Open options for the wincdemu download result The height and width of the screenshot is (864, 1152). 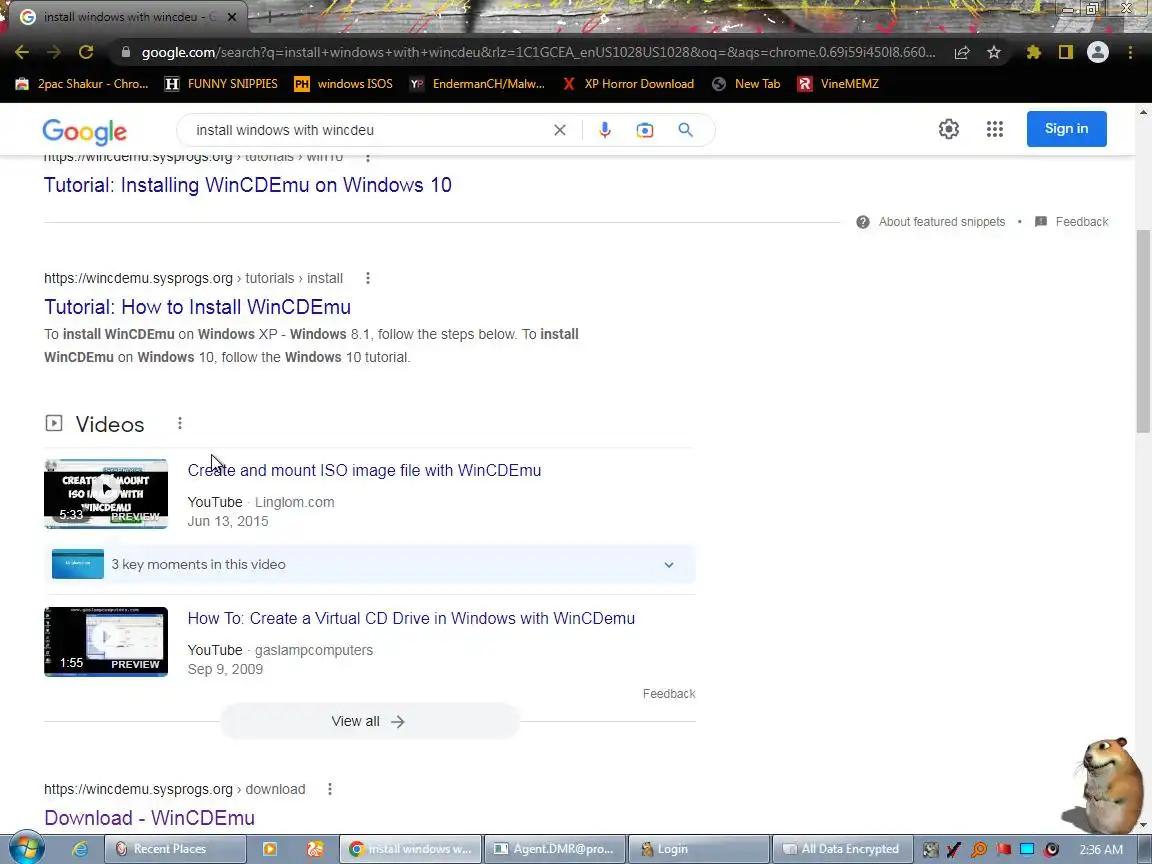[330, 789]
